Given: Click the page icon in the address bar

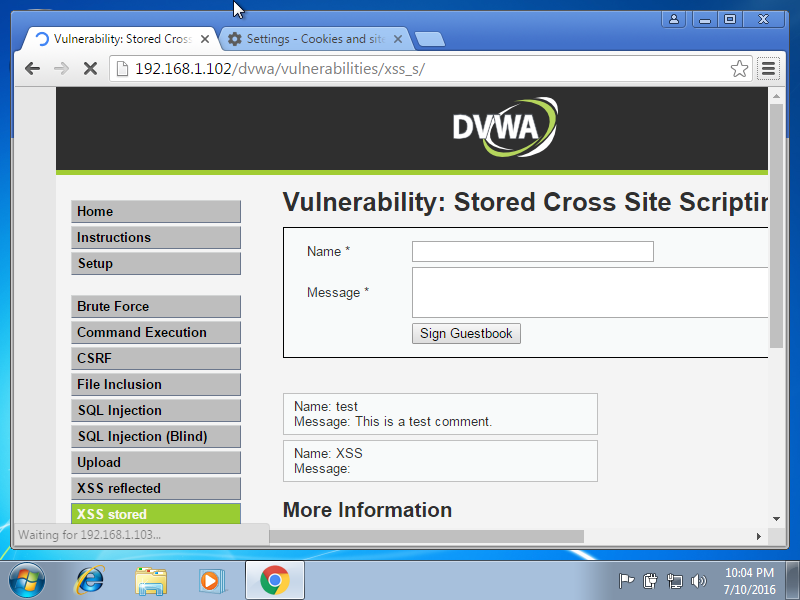Looking at the screenshot, I should click(x=122, y=68).
